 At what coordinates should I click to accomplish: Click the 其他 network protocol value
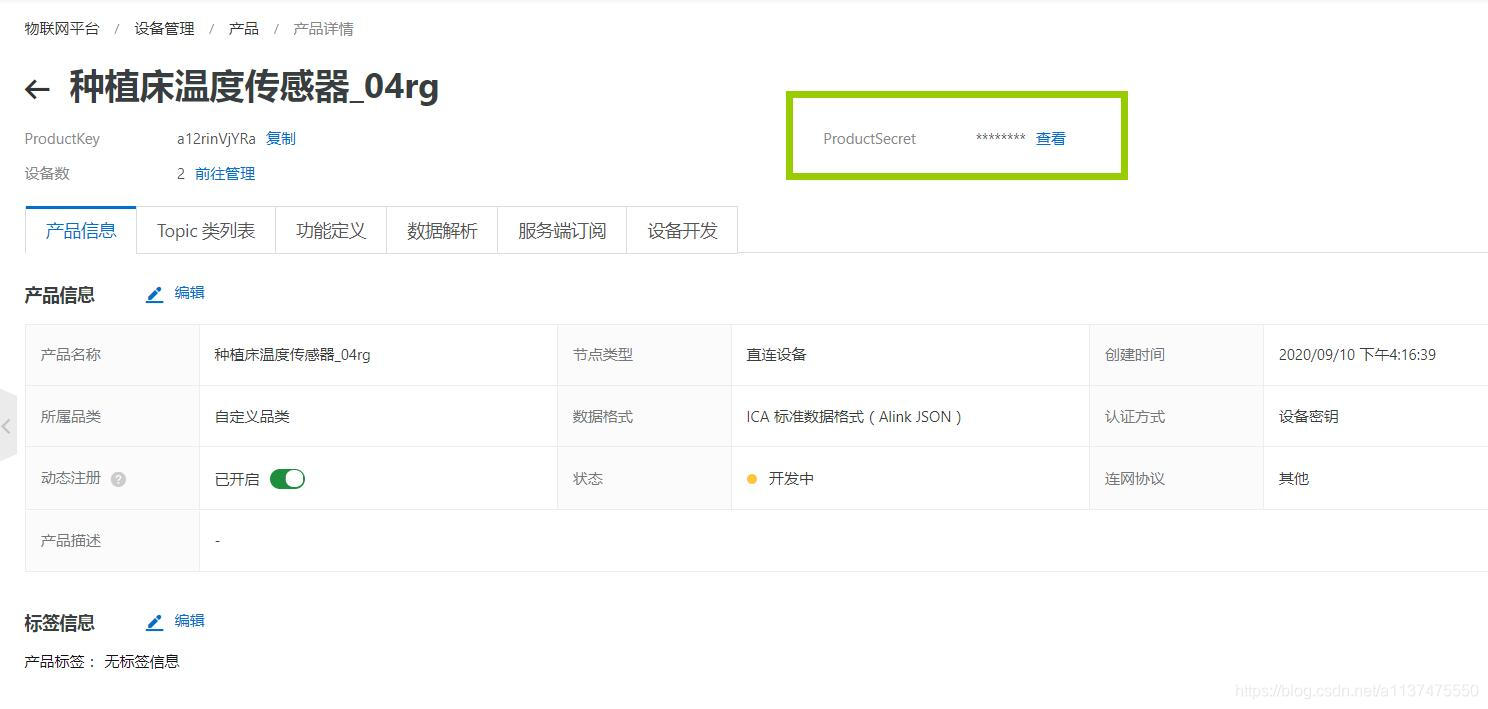click(x=1294, y=479)
